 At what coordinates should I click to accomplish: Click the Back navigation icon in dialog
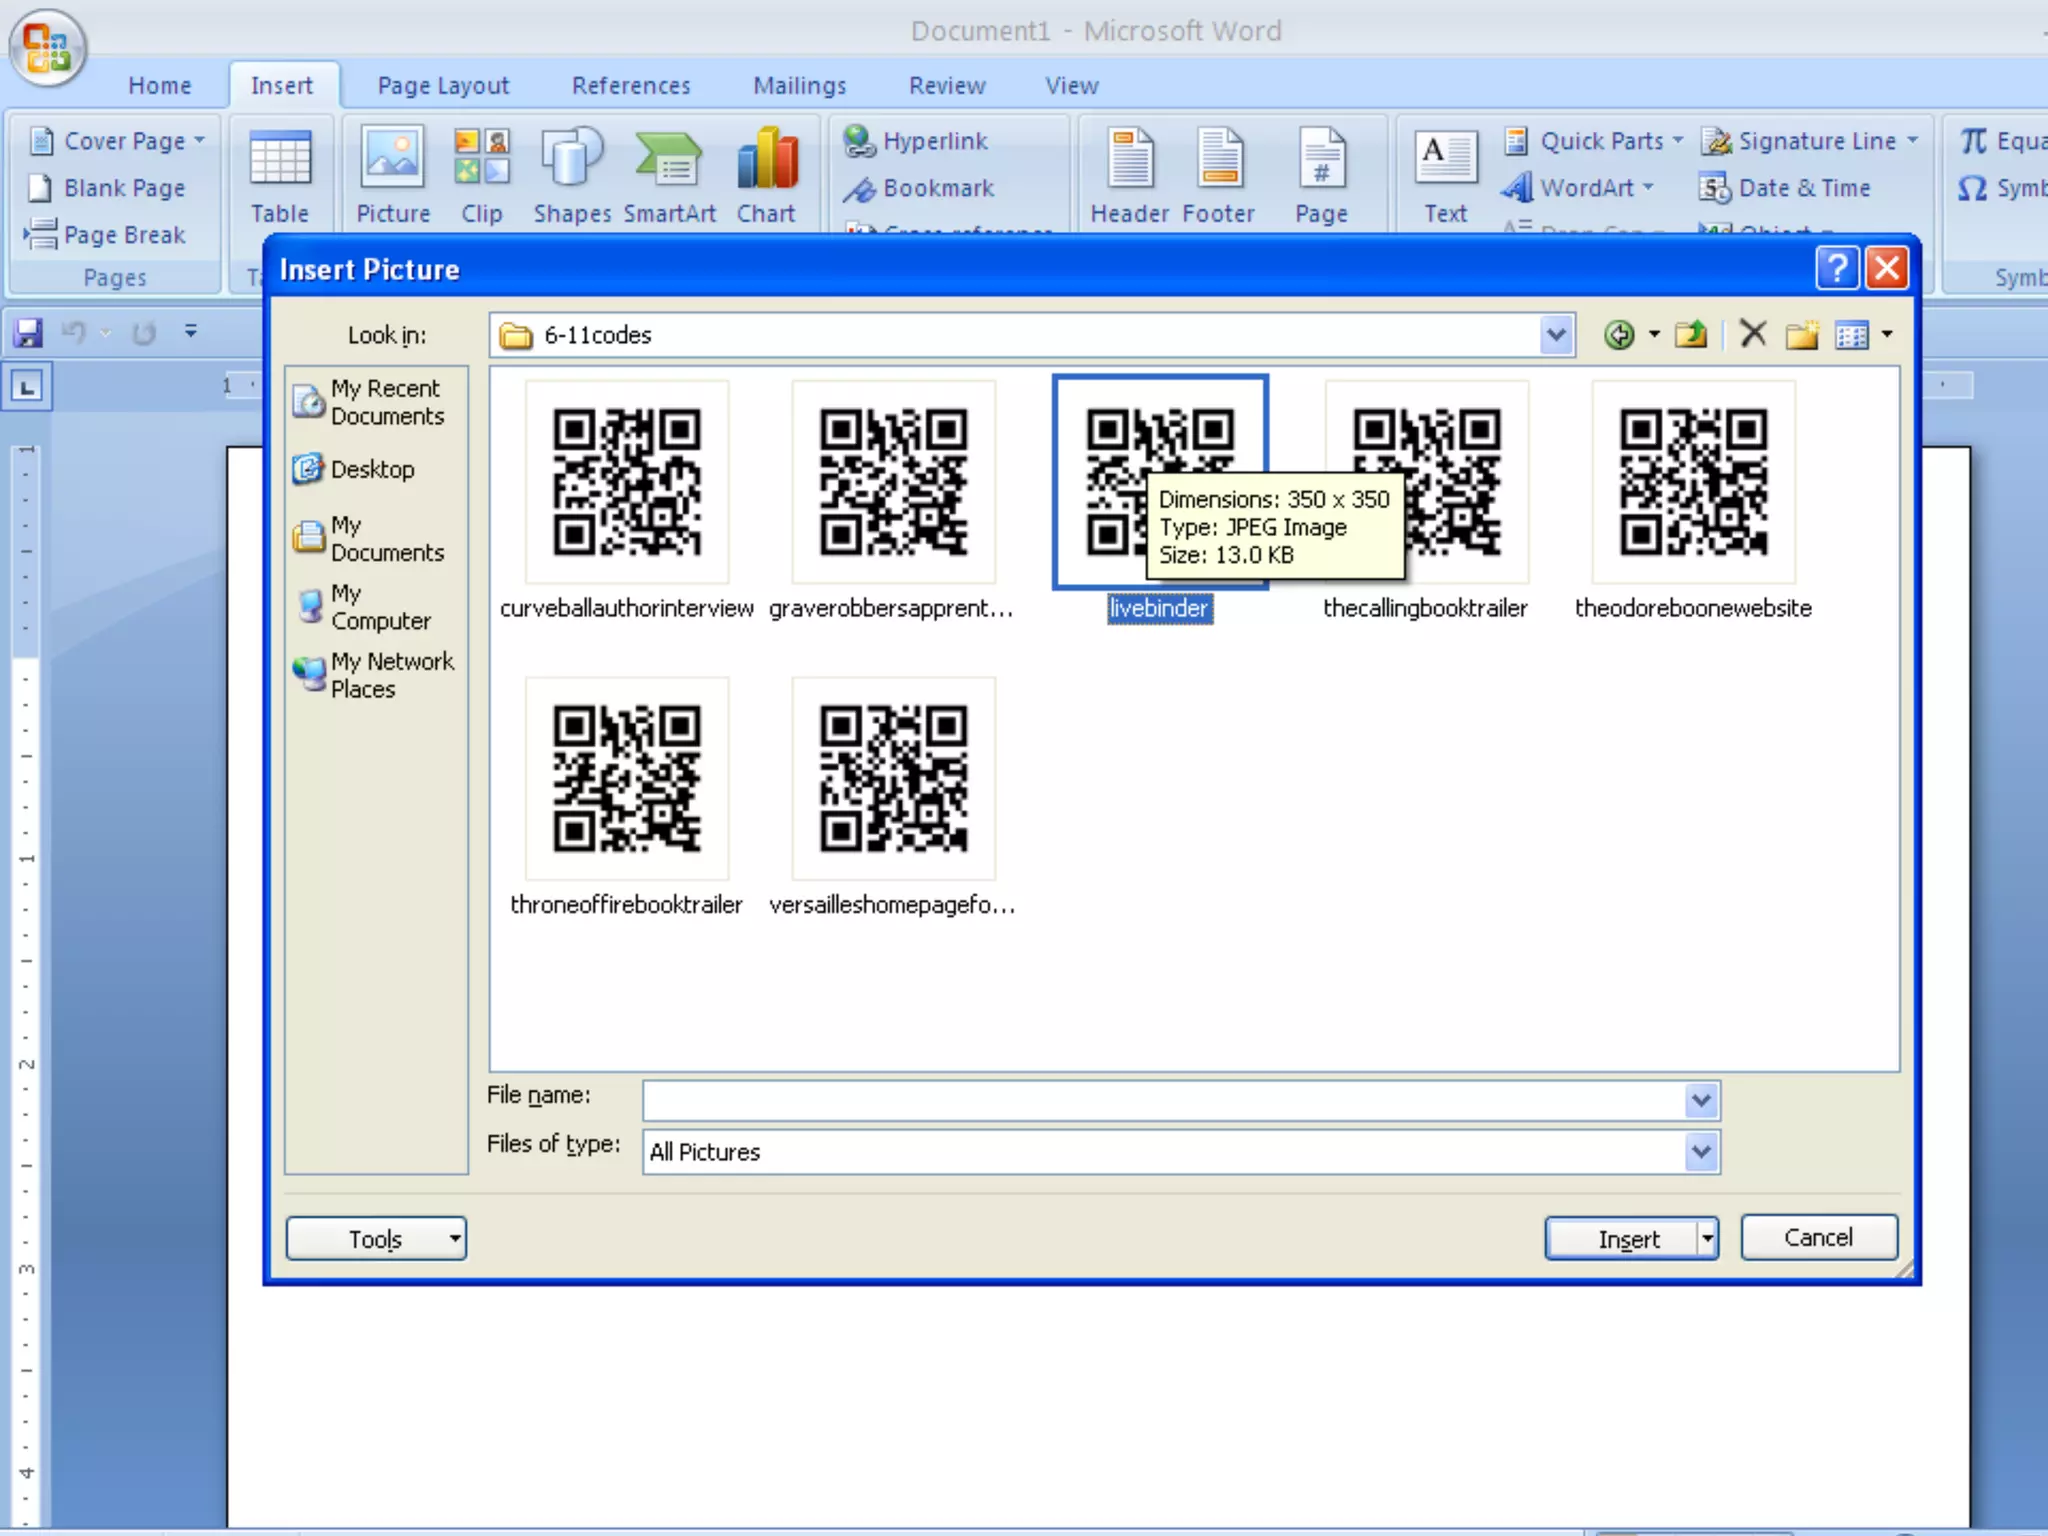[1618, 335]
